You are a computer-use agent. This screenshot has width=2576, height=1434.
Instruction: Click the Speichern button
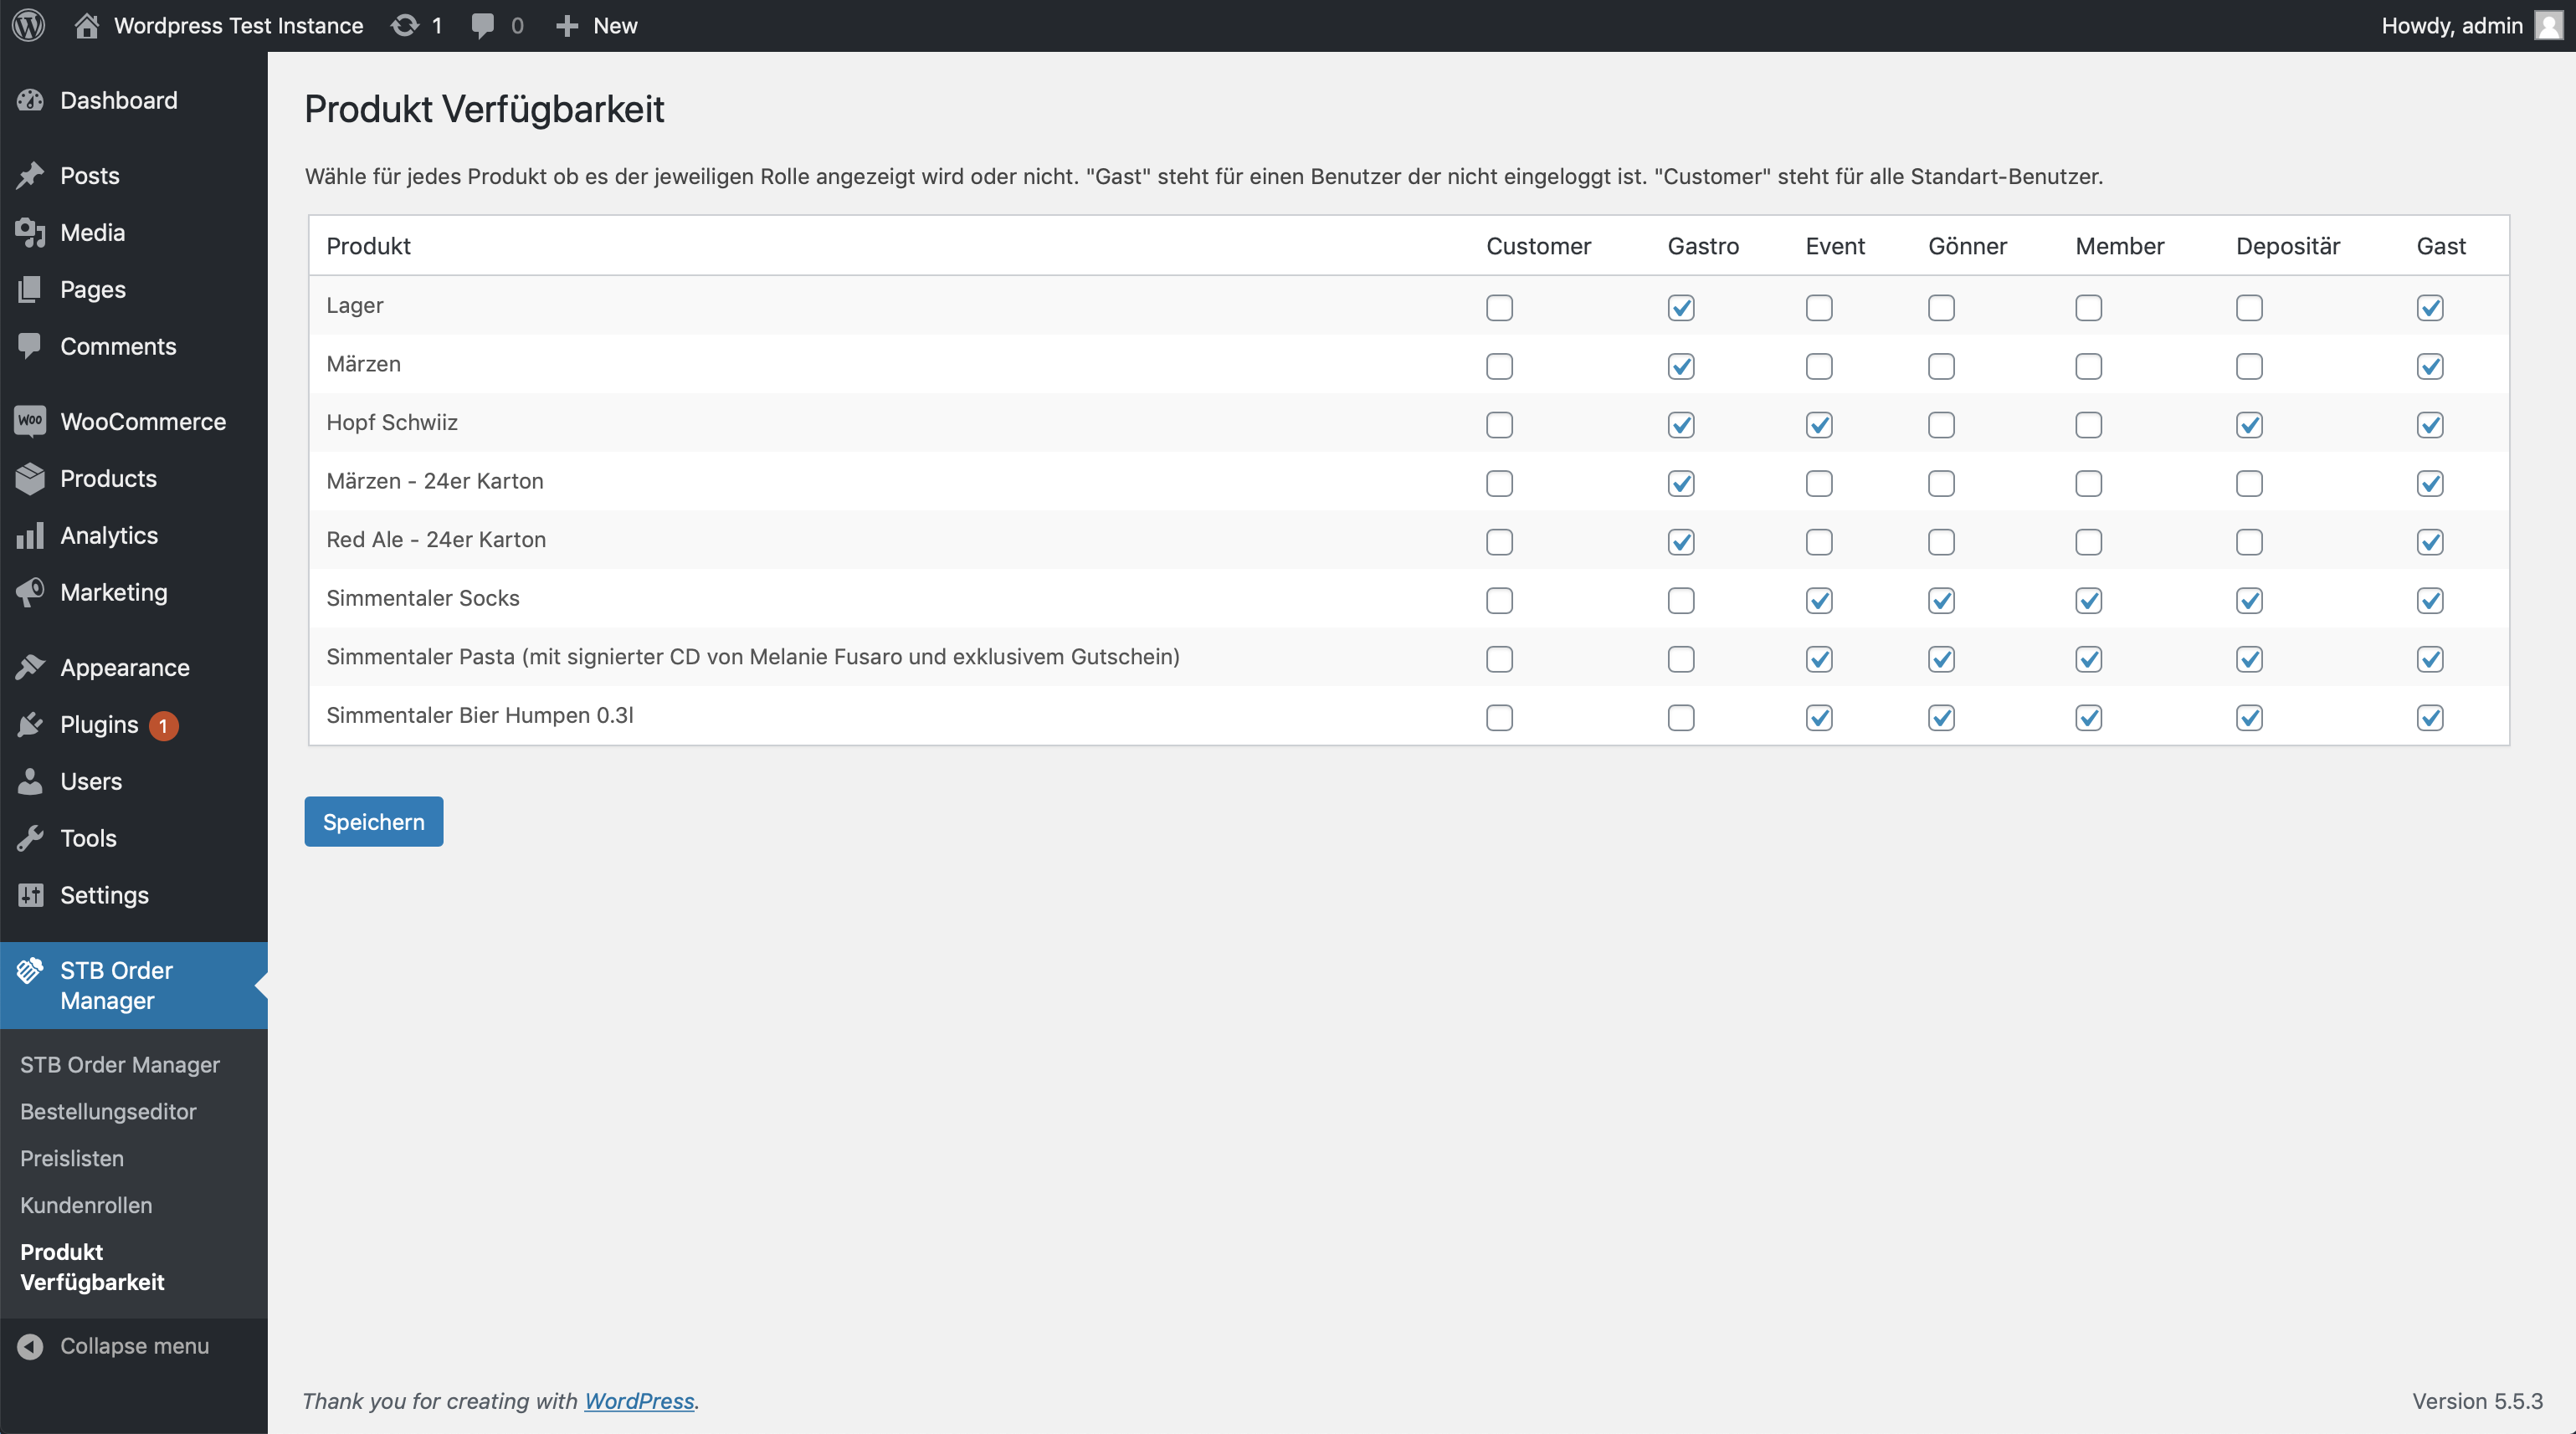coord(374,822)
